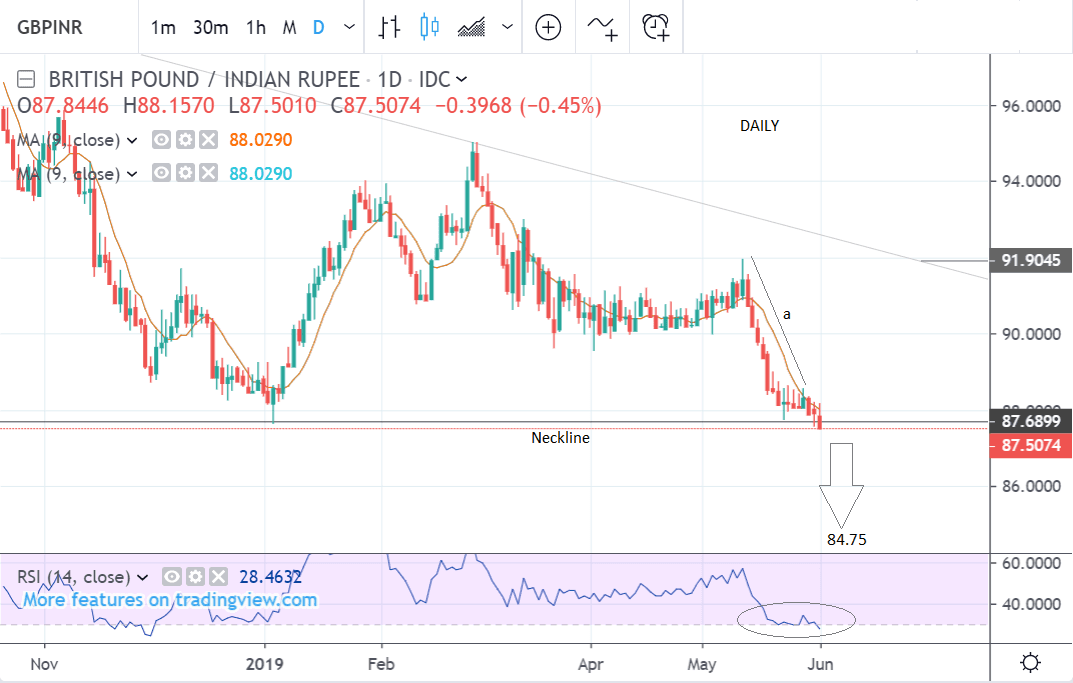The image size is (1073, 683).
Task: Click the 87.6899 price axis label
Action: [1031, 421]
